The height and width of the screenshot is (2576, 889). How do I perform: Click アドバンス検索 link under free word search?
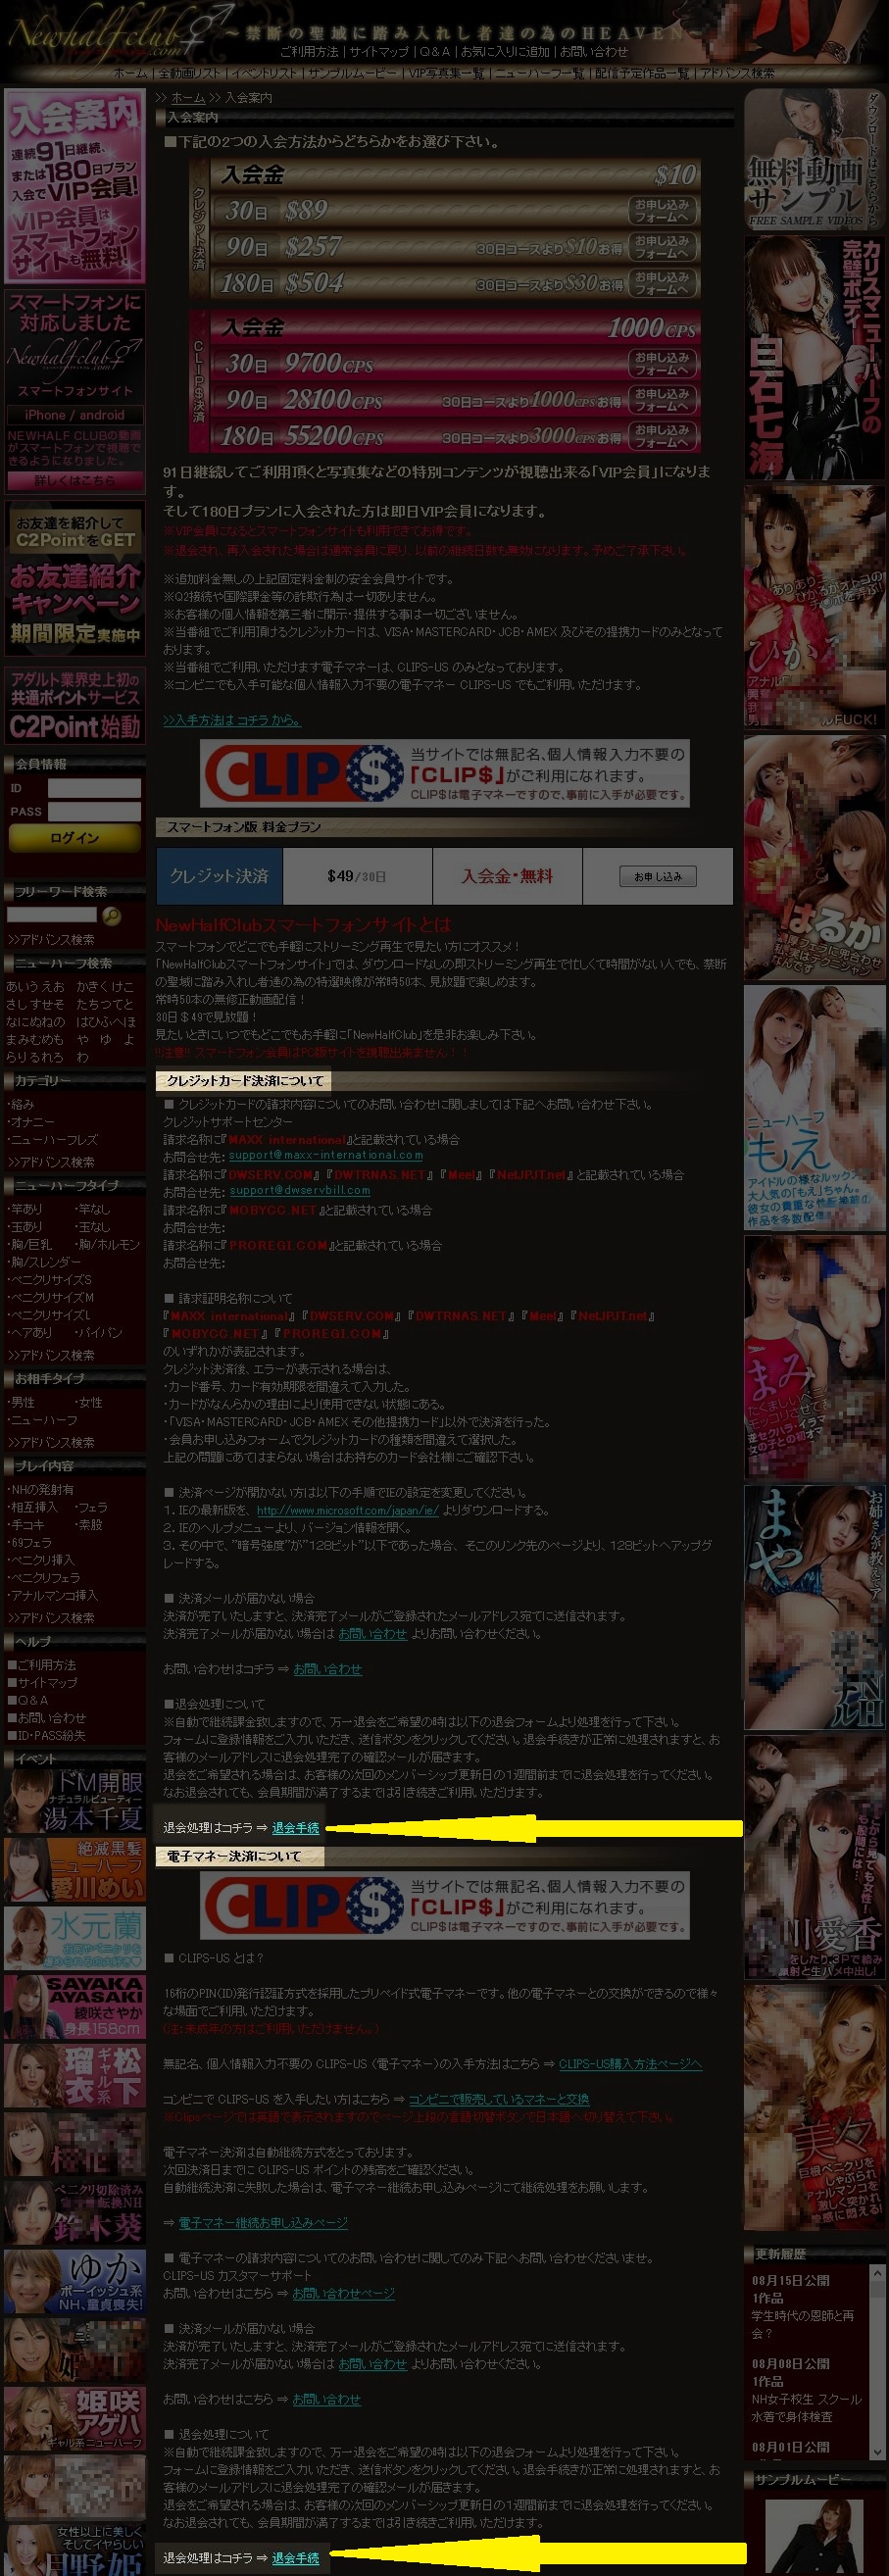click(50, 940)
